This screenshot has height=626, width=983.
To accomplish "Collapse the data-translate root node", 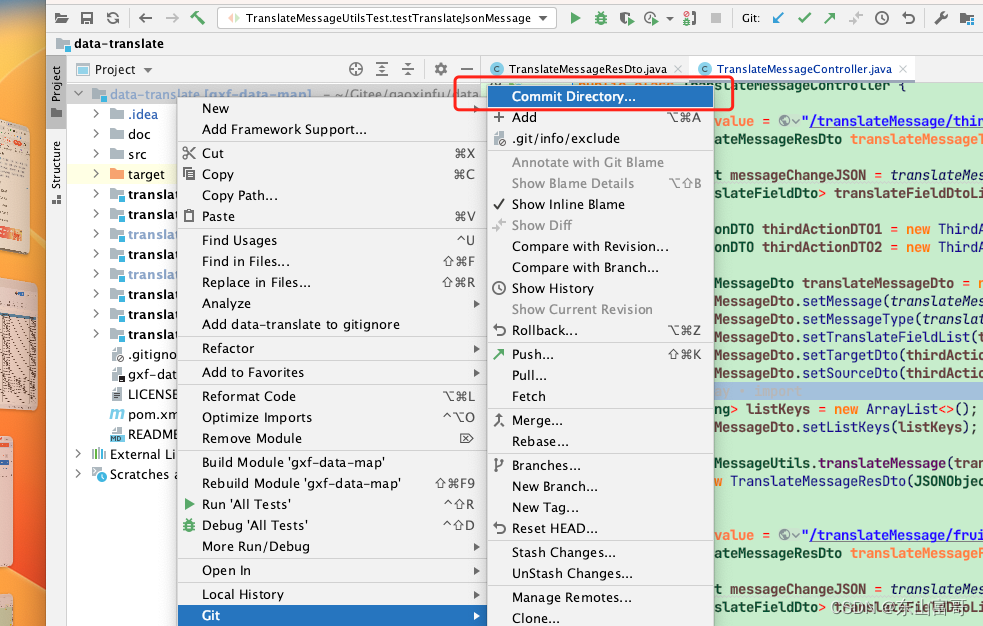I will [x=78, y=94].
